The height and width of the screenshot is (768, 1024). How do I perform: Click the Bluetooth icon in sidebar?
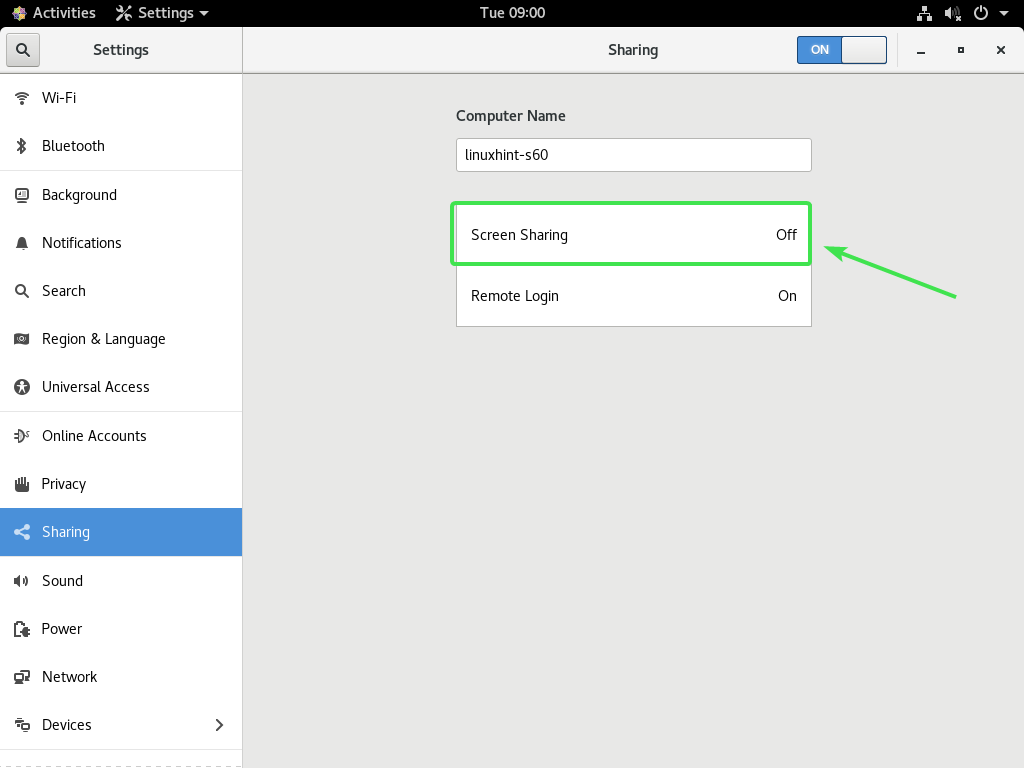point(22,146)
